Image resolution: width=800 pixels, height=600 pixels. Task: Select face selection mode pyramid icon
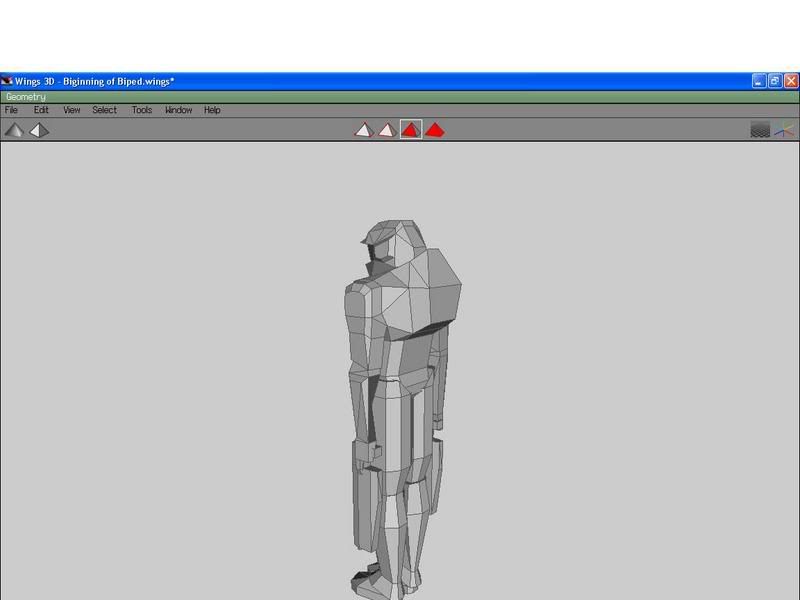coord(411,130)
